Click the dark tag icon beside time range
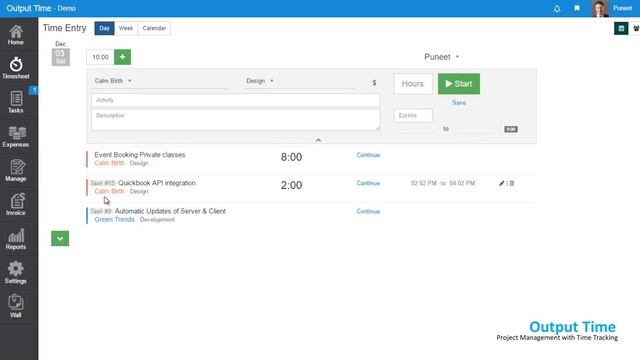 [x=511, y=129]
